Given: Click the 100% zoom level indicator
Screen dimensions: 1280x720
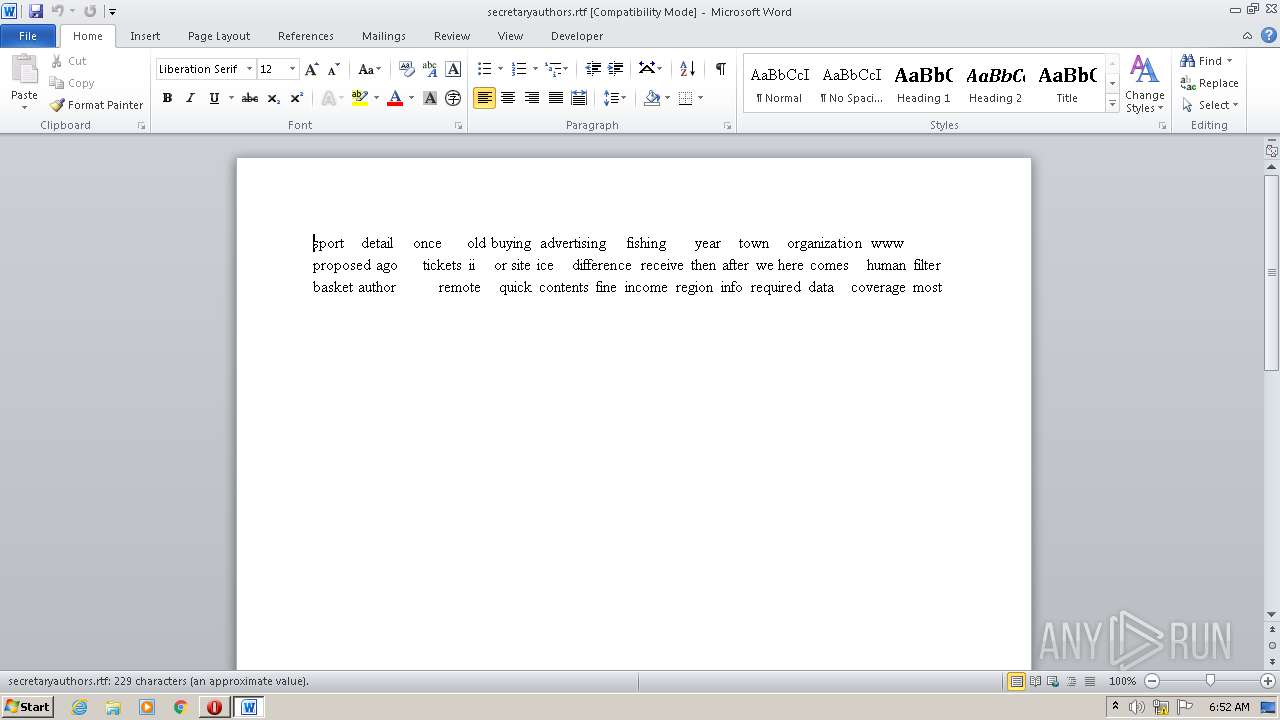Looking at the screenshot, I should point(1122,681).
